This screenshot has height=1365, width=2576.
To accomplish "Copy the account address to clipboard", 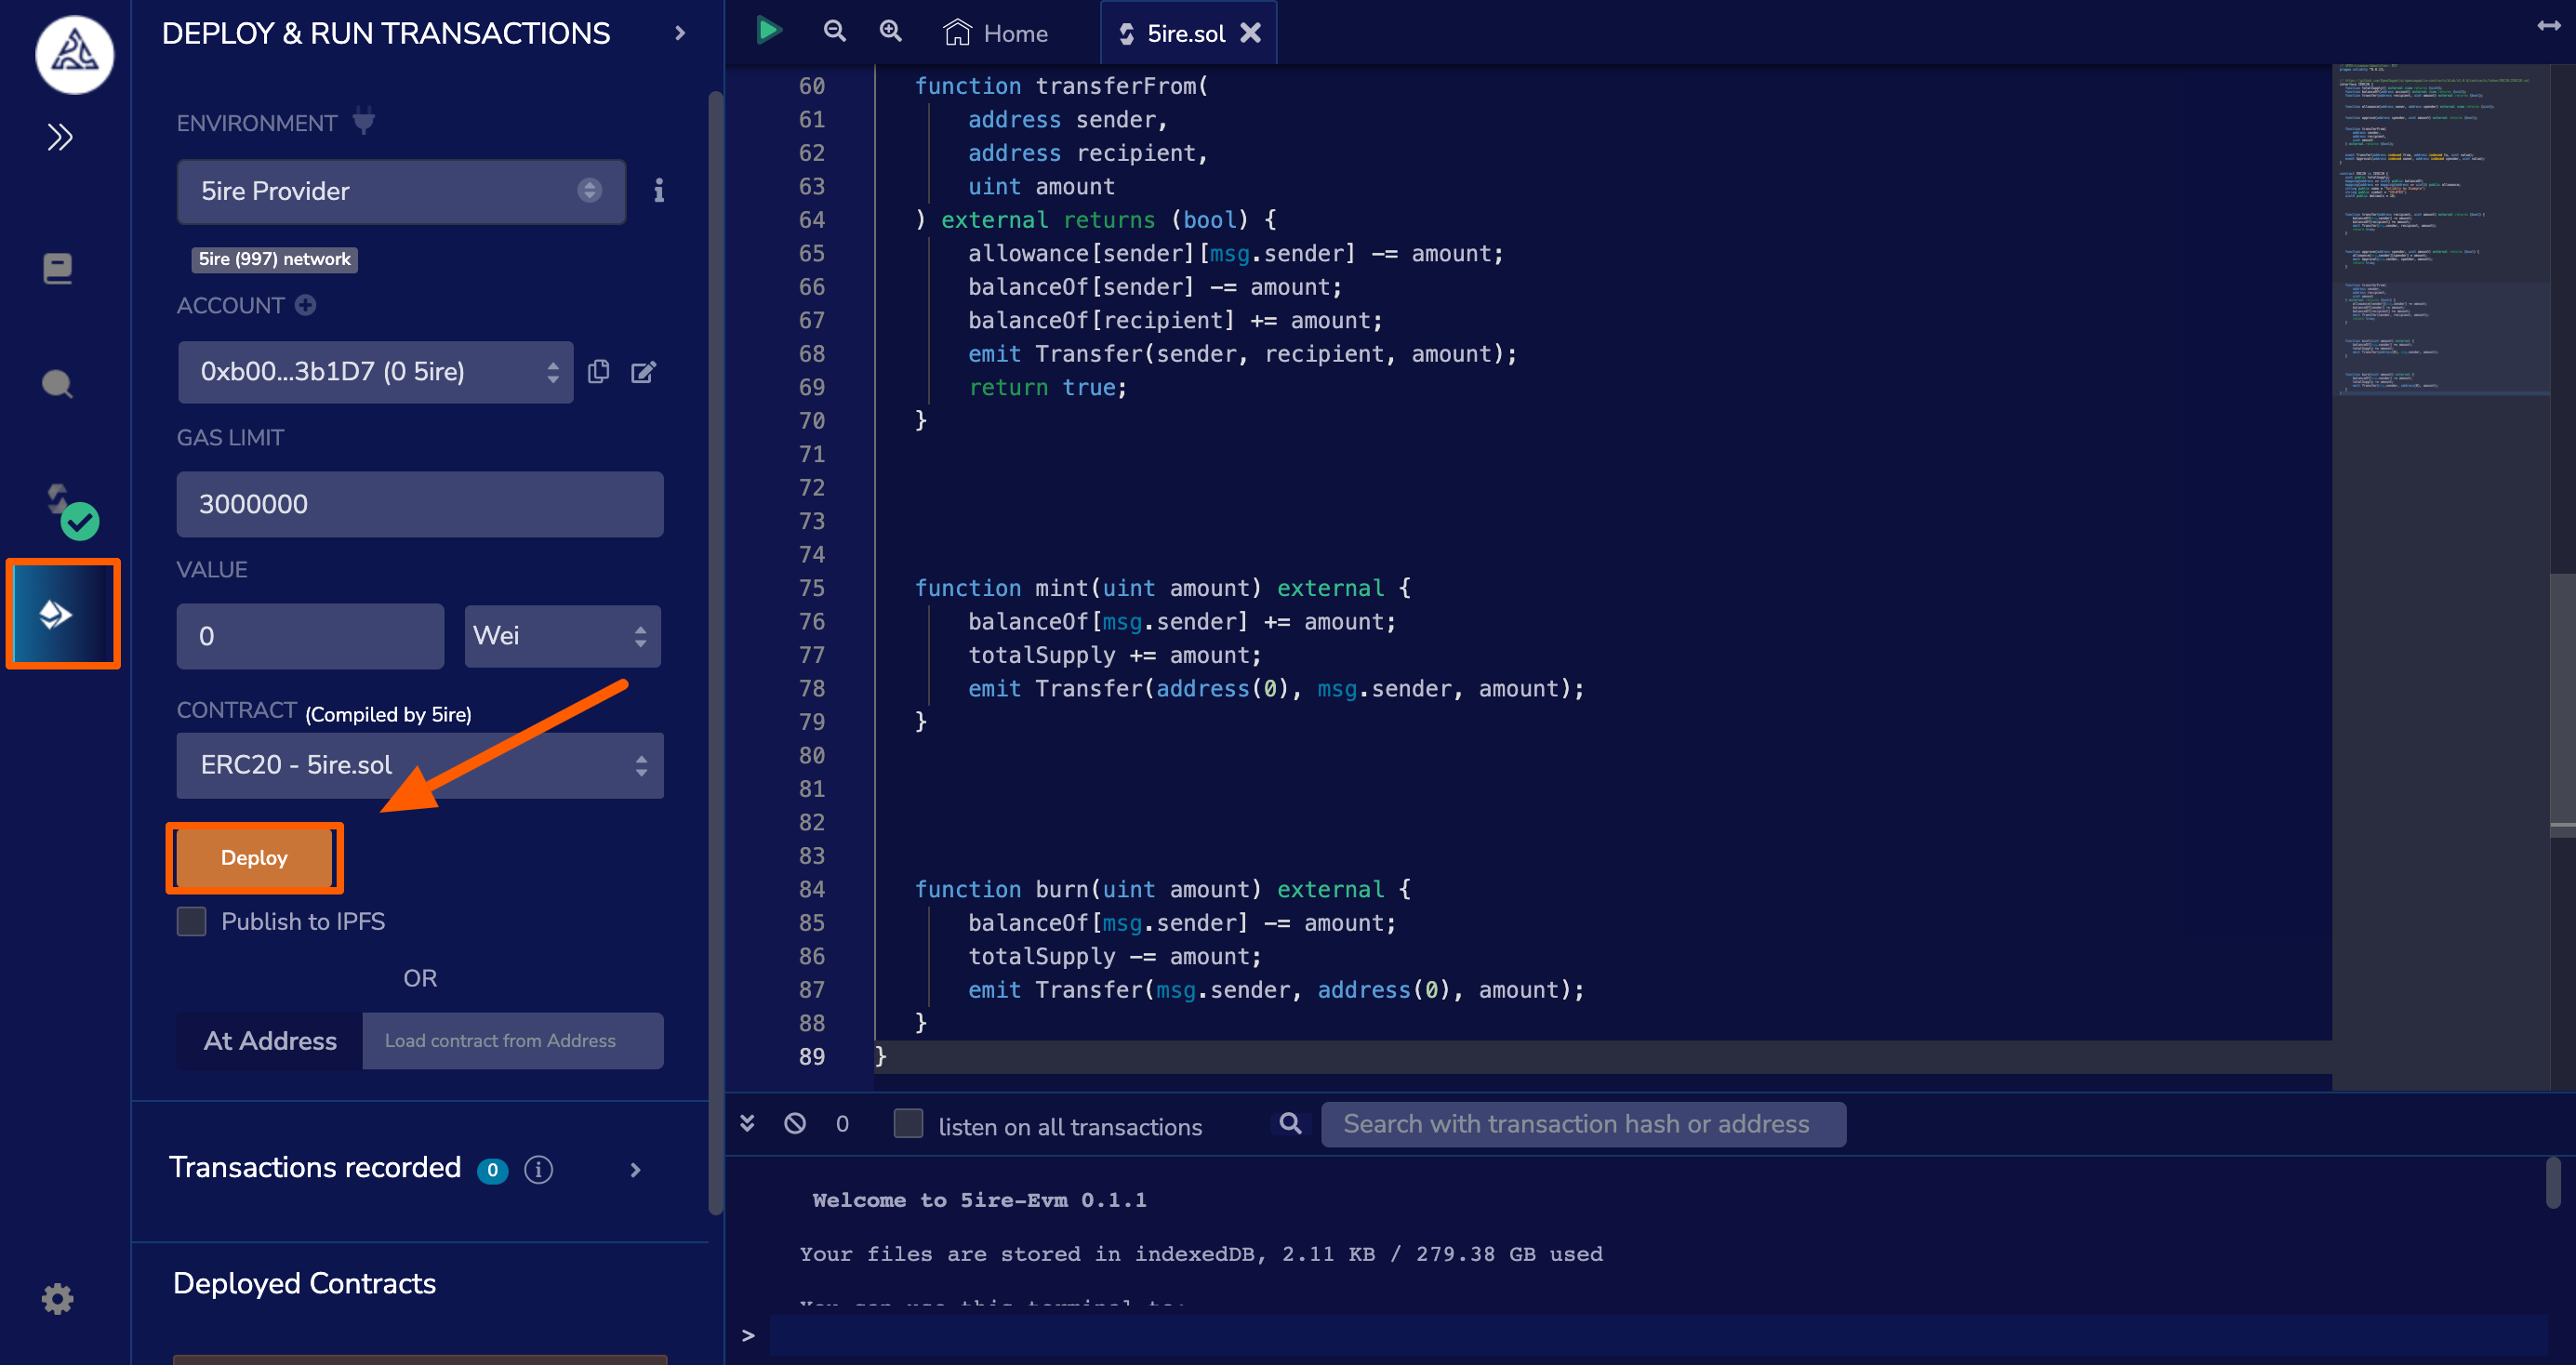I will point(599,371).
